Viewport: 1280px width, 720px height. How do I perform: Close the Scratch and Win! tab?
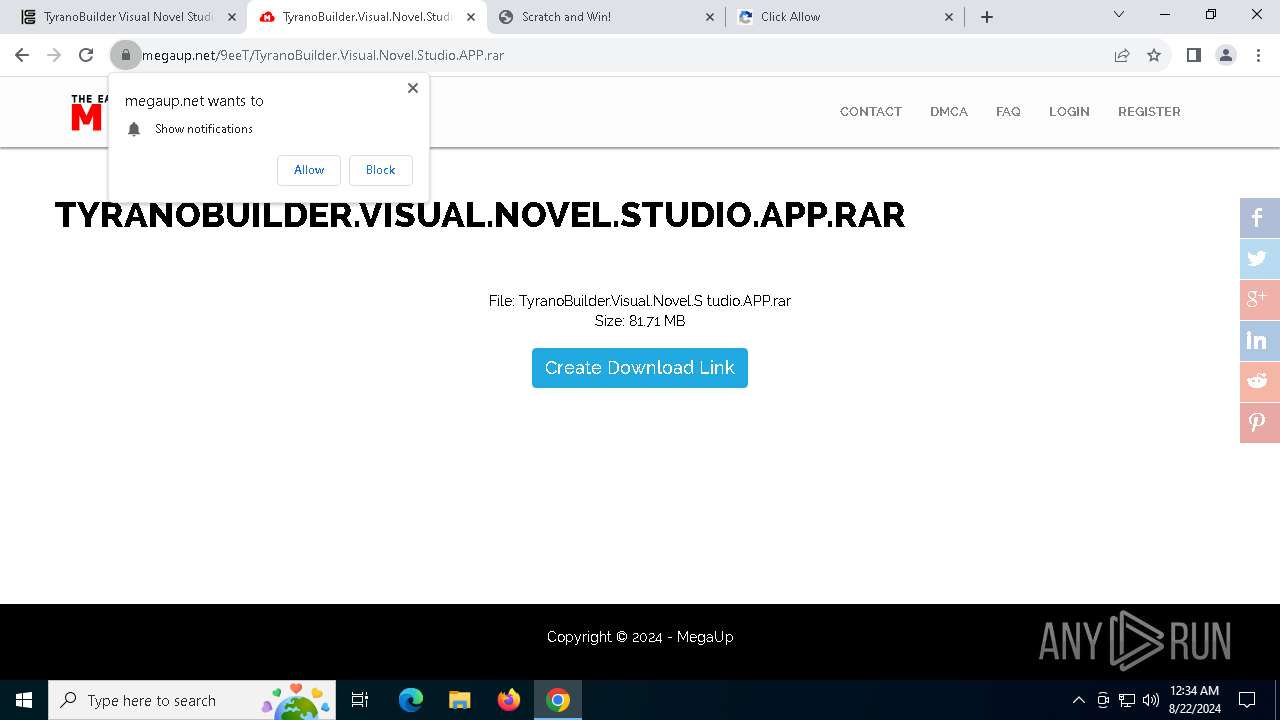pos(710,17)
